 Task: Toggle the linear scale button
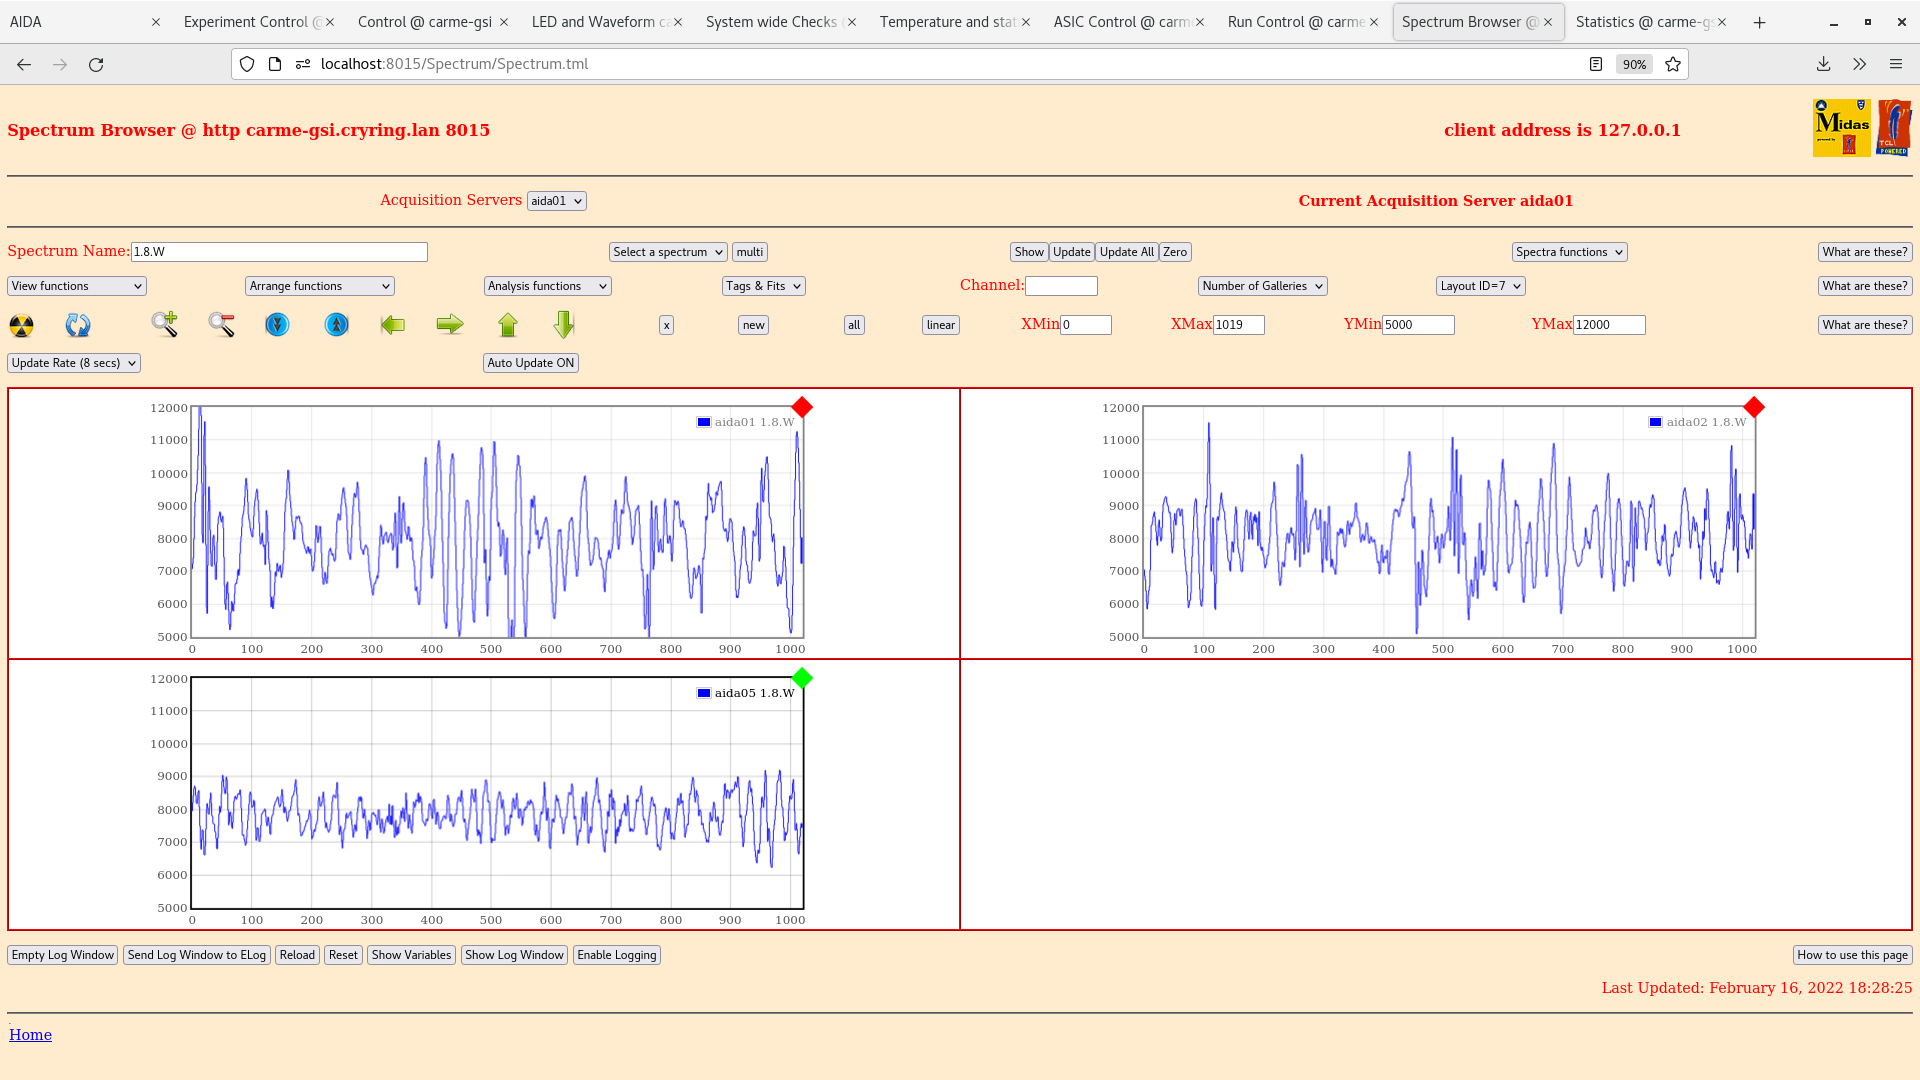pos(940,325)
